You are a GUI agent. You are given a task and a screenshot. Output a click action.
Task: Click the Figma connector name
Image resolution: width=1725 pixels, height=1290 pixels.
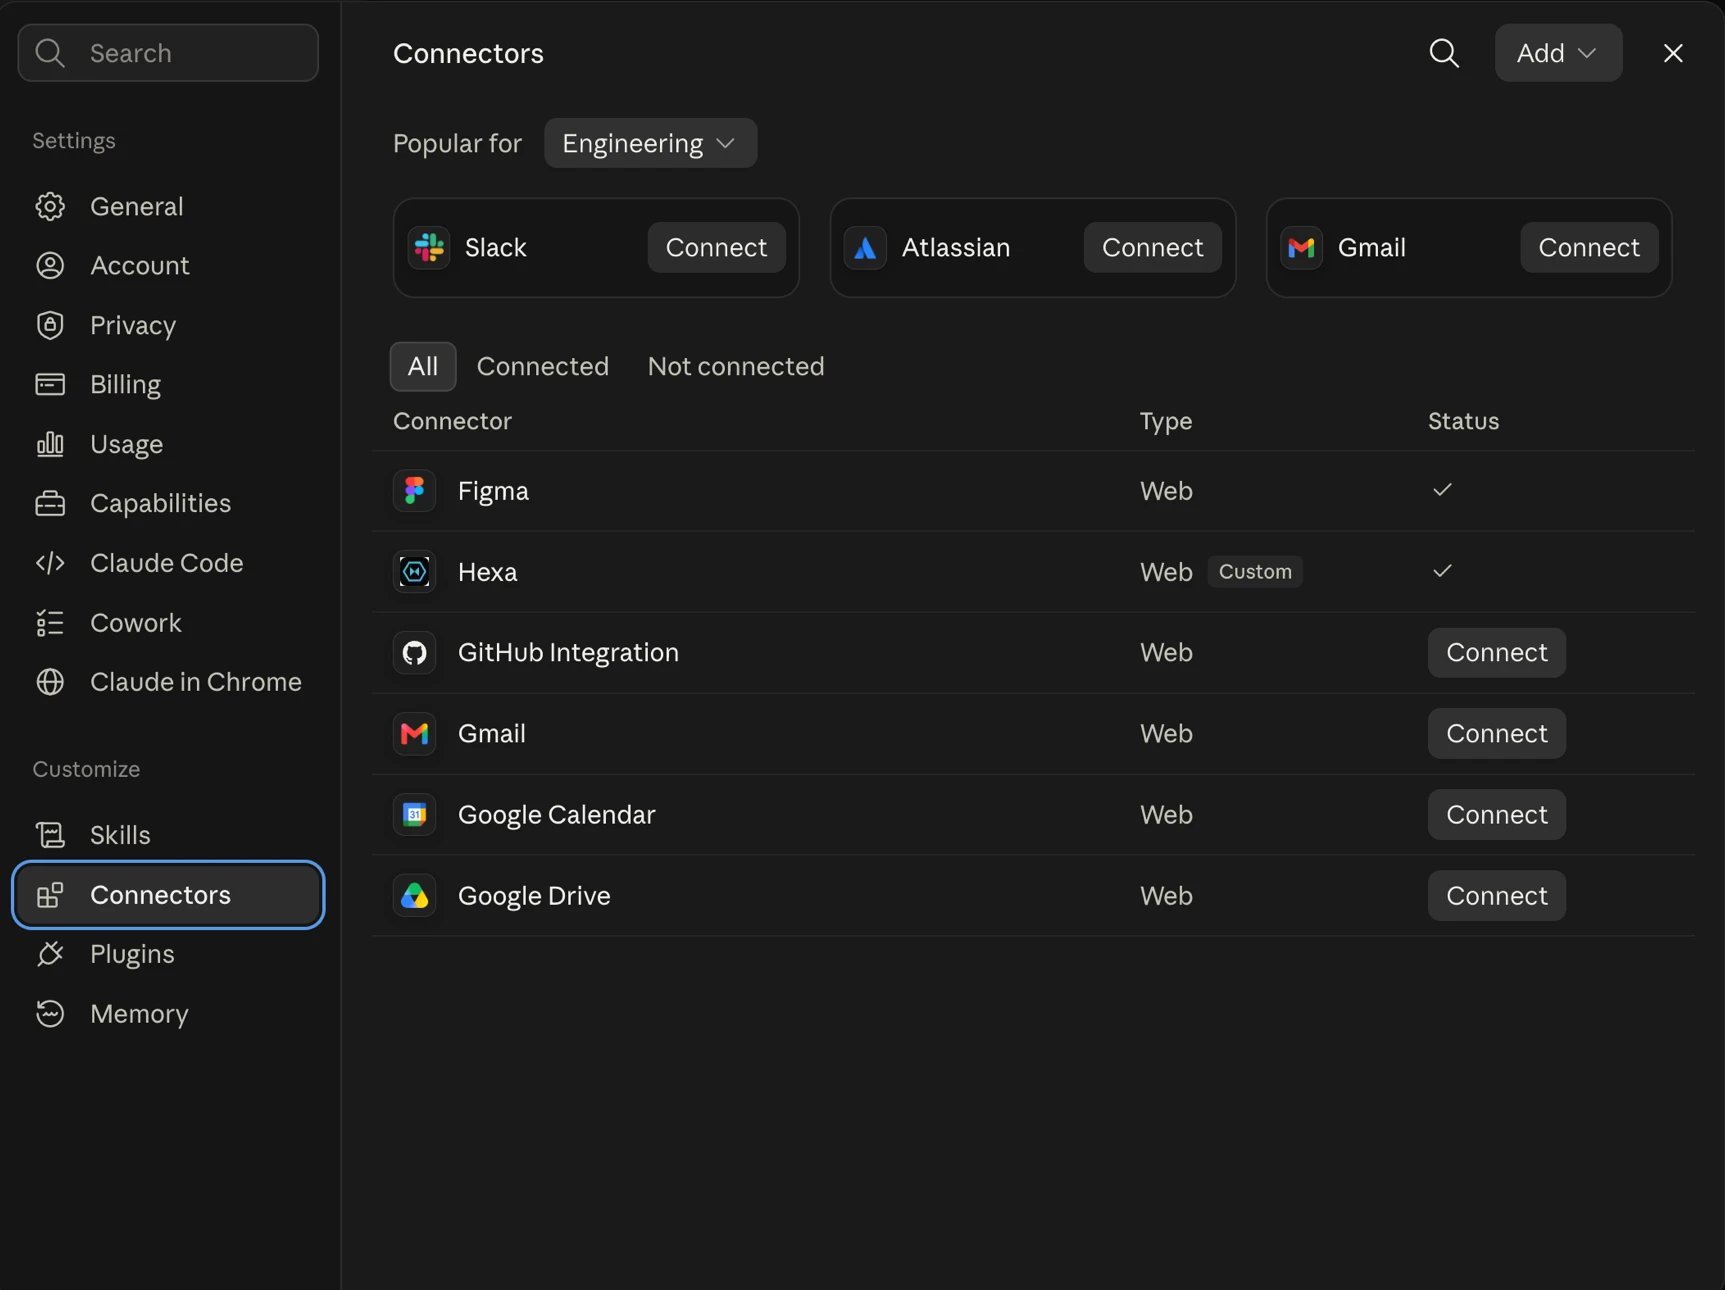(x=493, y=491)
